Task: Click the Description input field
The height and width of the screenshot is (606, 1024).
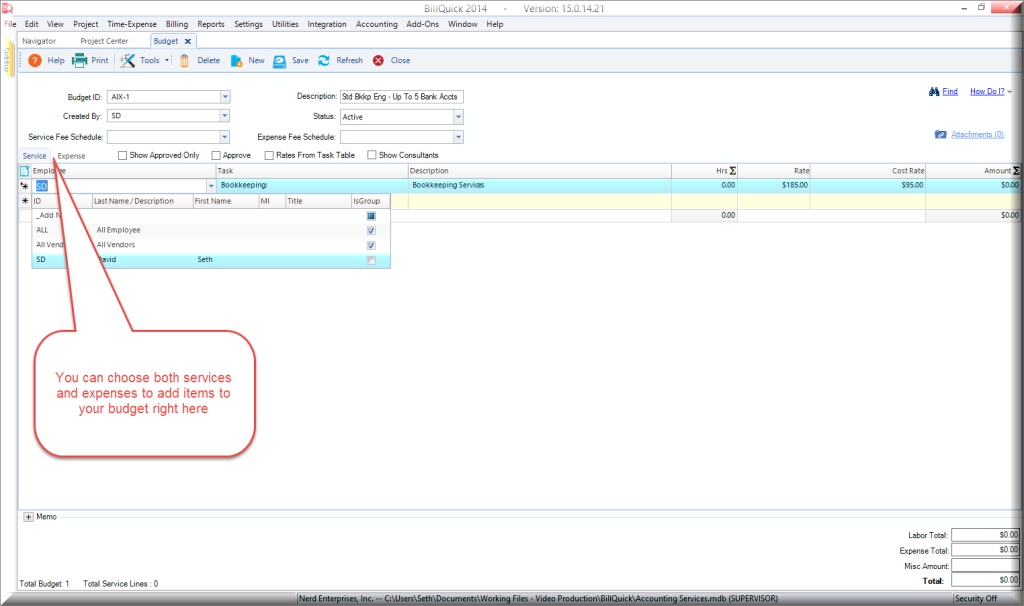Action: [402, 97]
